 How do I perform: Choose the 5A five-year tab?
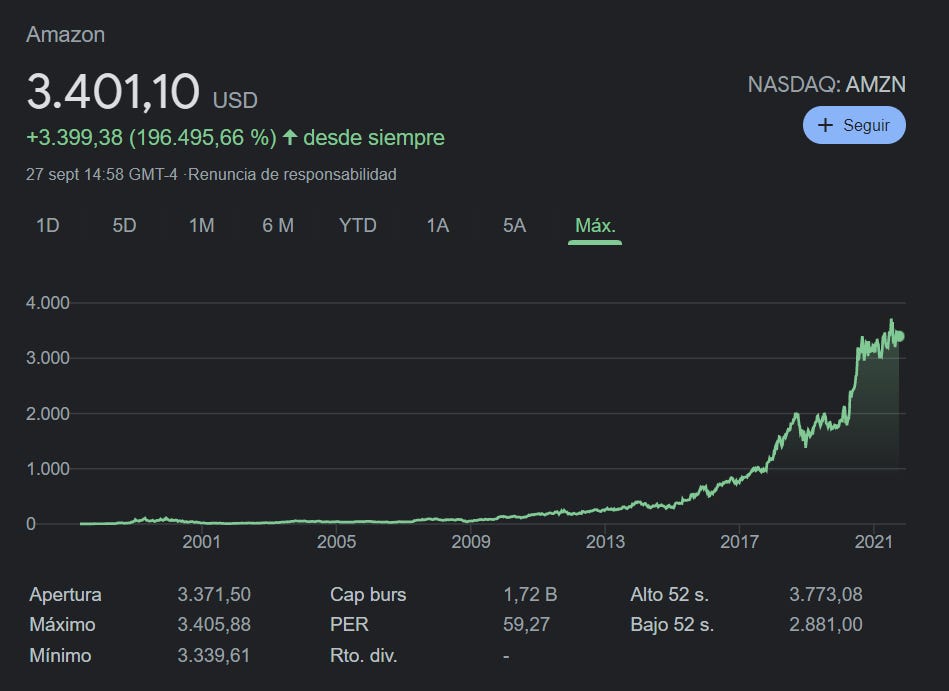[x=514, y=226]
